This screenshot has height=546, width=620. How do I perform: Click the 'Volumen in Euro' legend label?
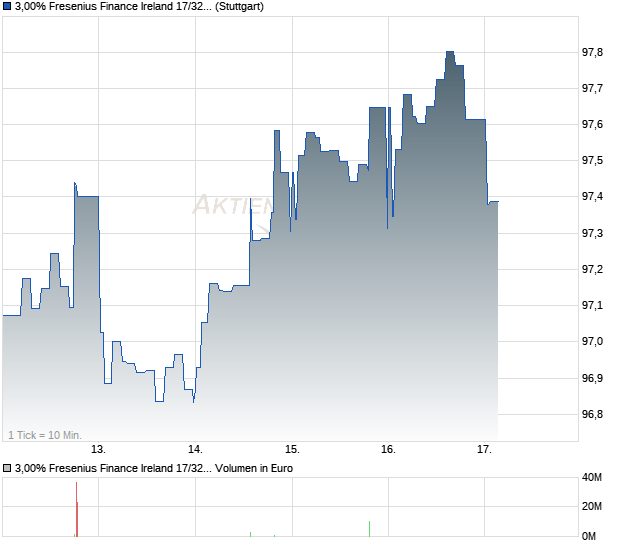point(254,469)
